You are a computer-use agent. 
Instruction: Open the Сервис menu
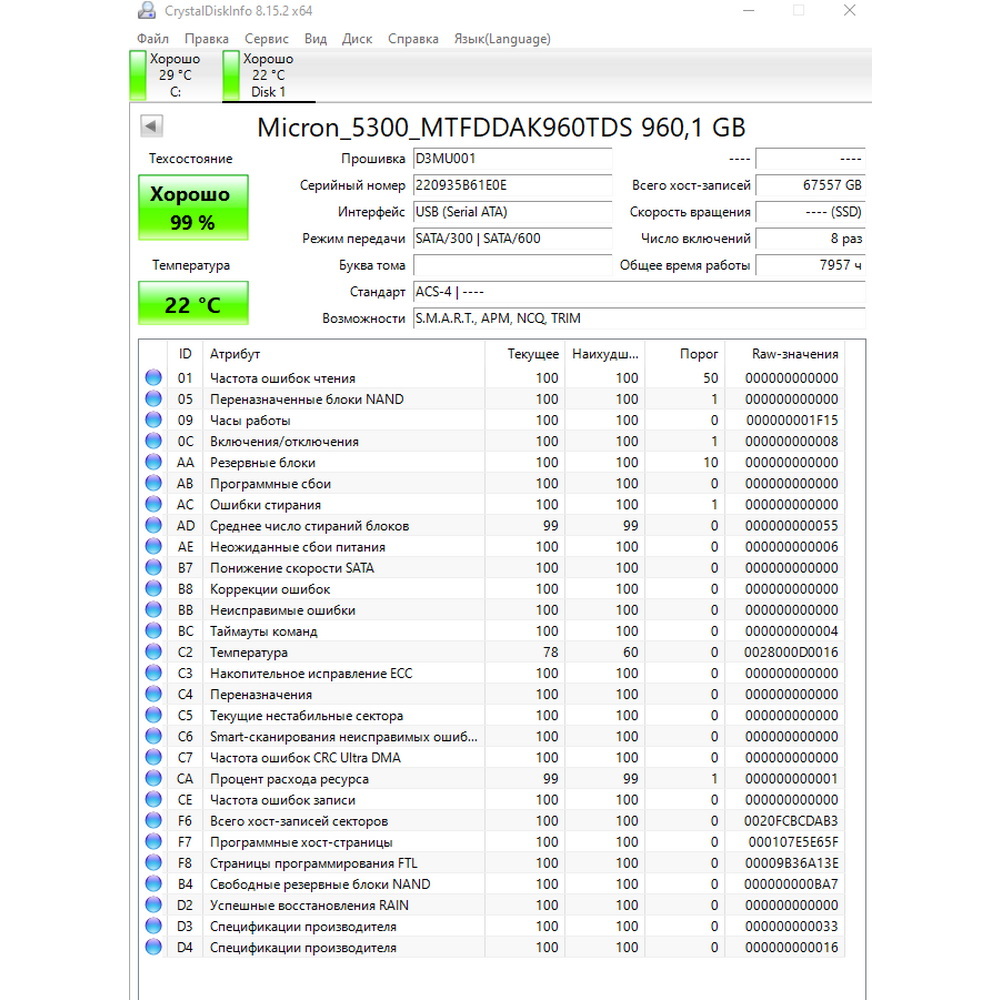[x=267, y=39]
